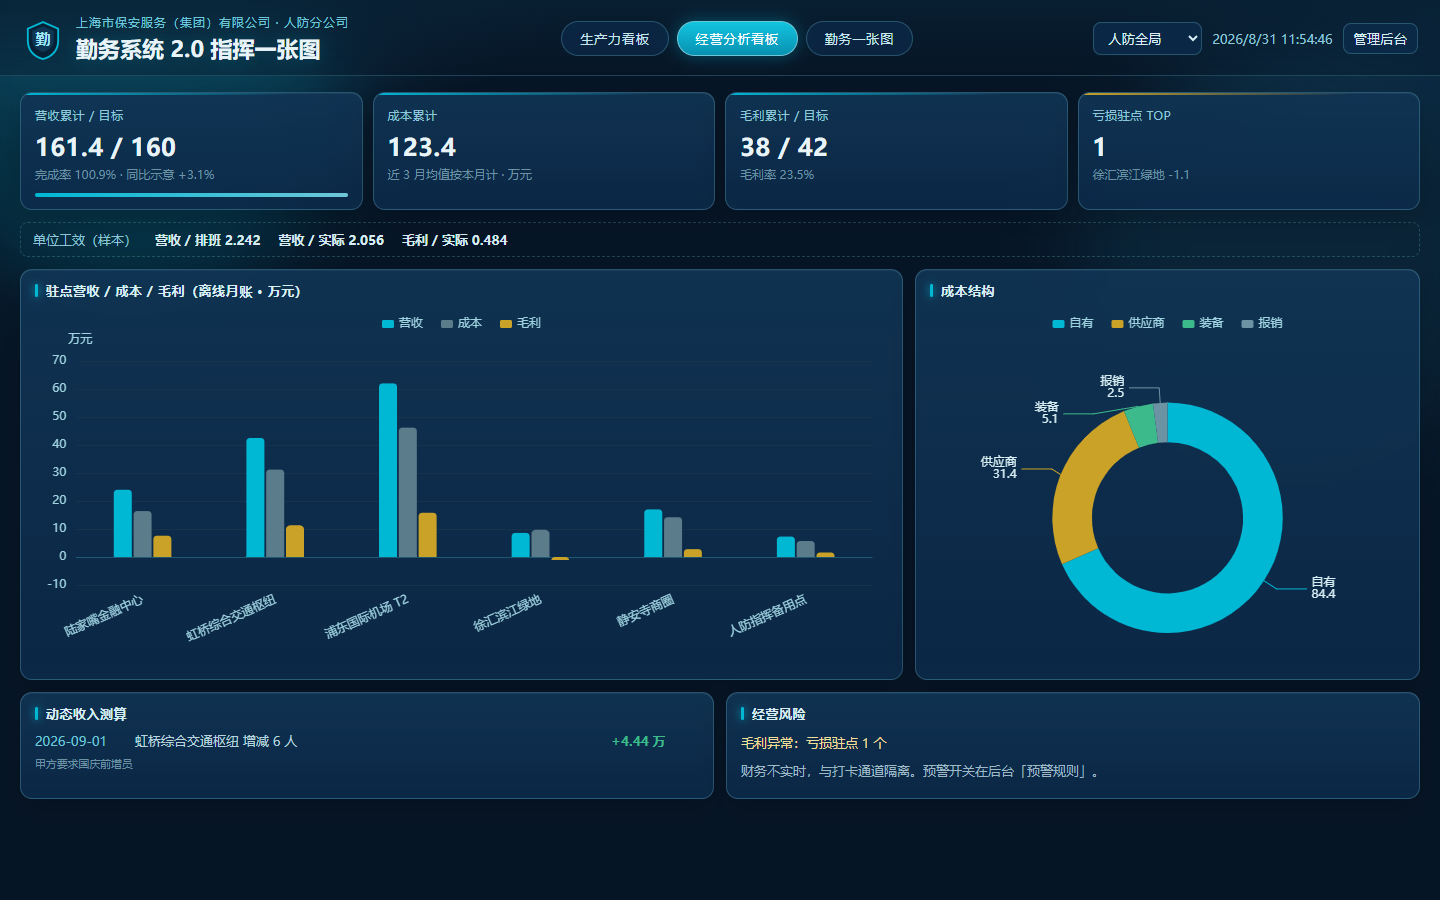Viewport: 1440px width, 900px height.
Task: Switch to 勤务一张图 tab
Action: click(859, 39)
